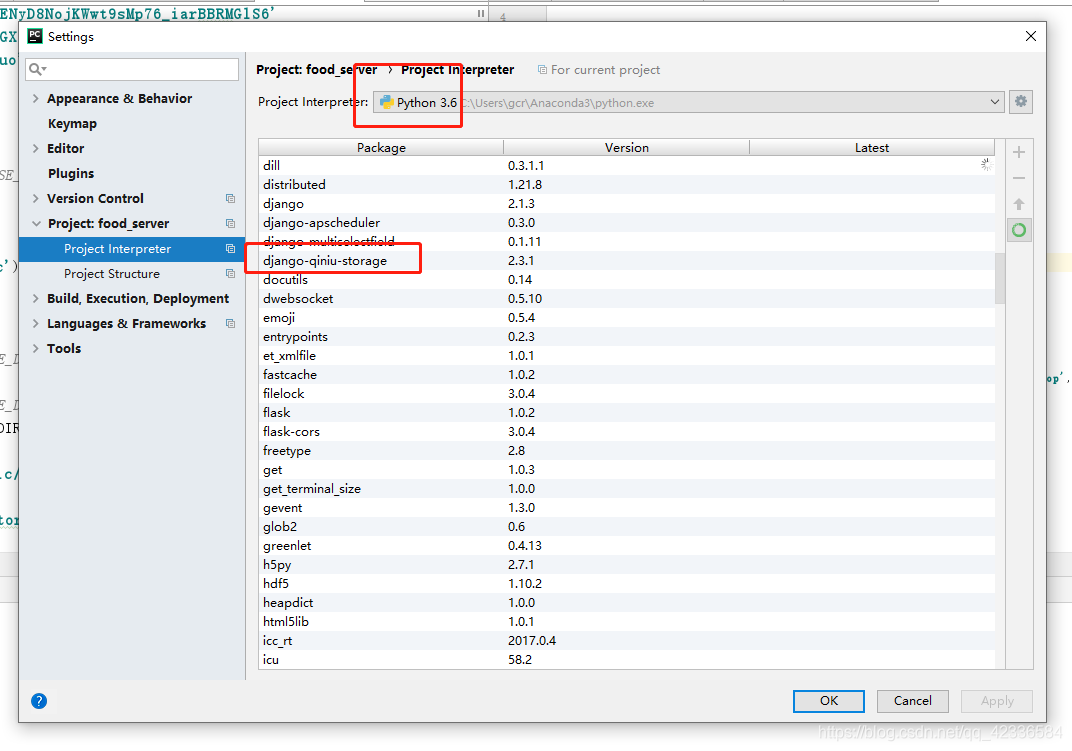Select the emoji package row
1072x751 pixels.
click(x=627, y=317)
